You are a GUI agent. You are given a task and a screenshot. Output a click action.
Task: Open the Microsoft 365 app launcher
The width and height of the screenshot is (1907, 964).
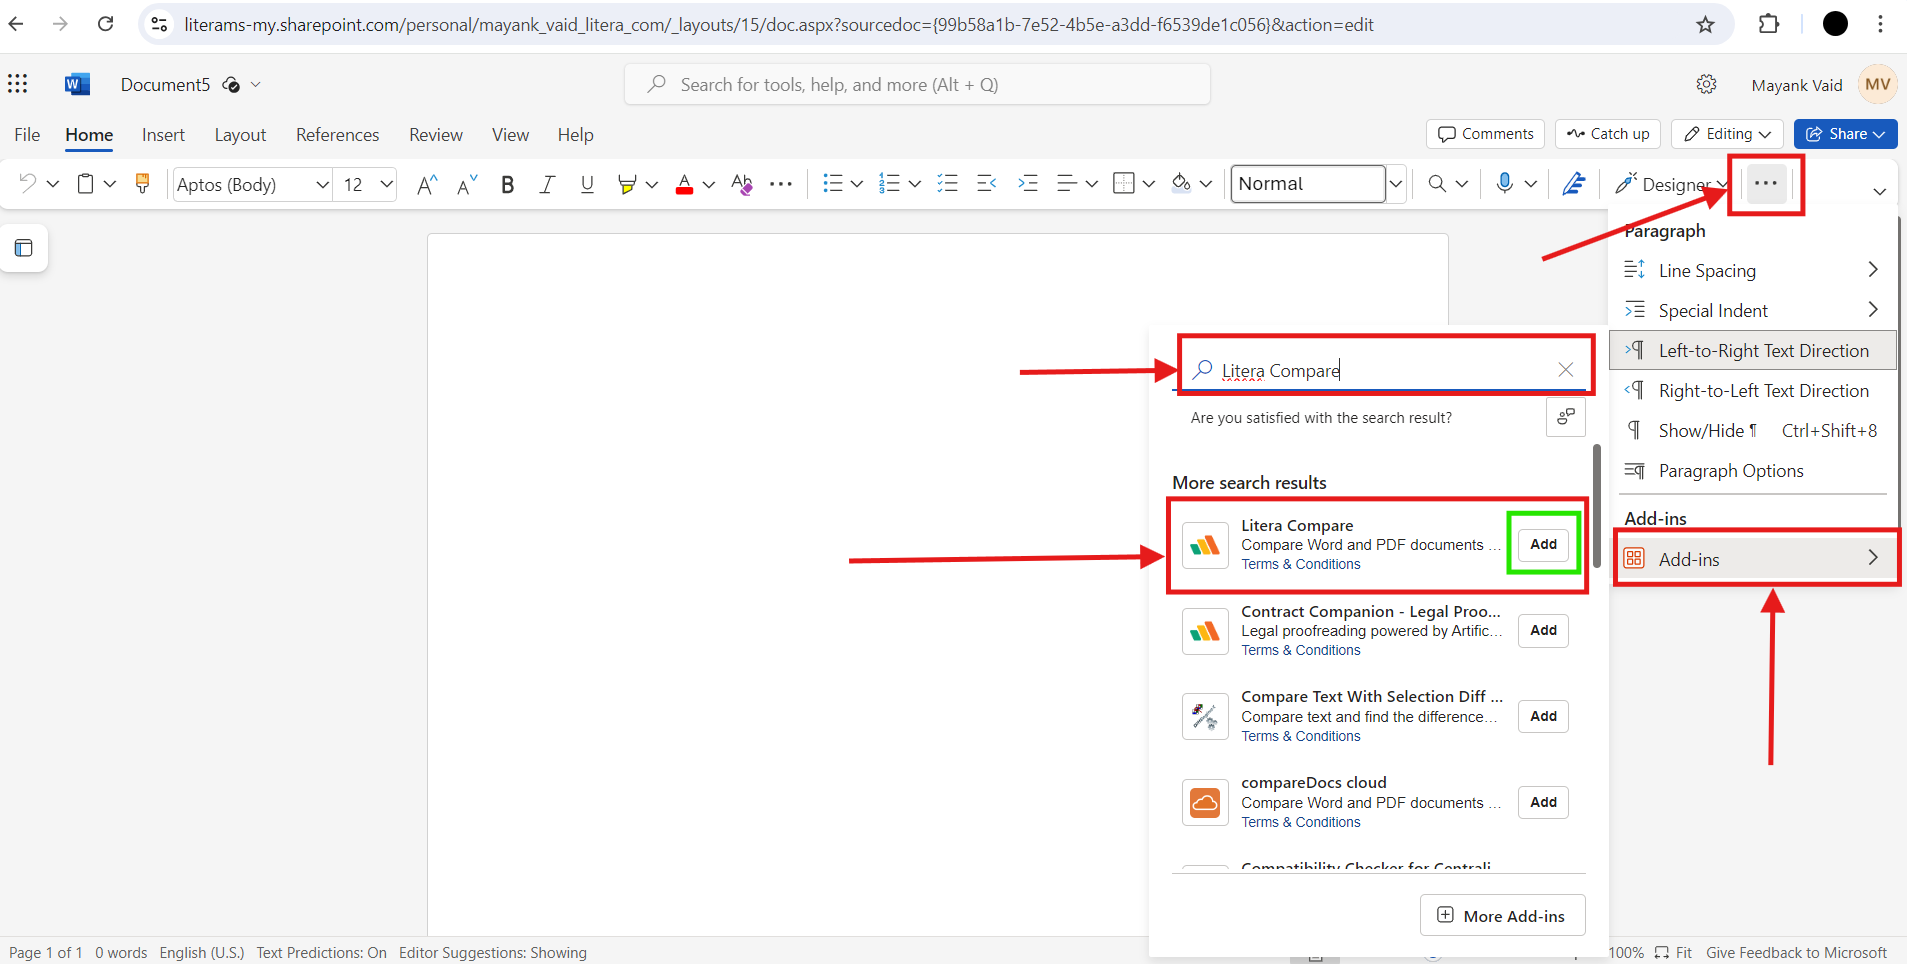(x=19, y=84)
